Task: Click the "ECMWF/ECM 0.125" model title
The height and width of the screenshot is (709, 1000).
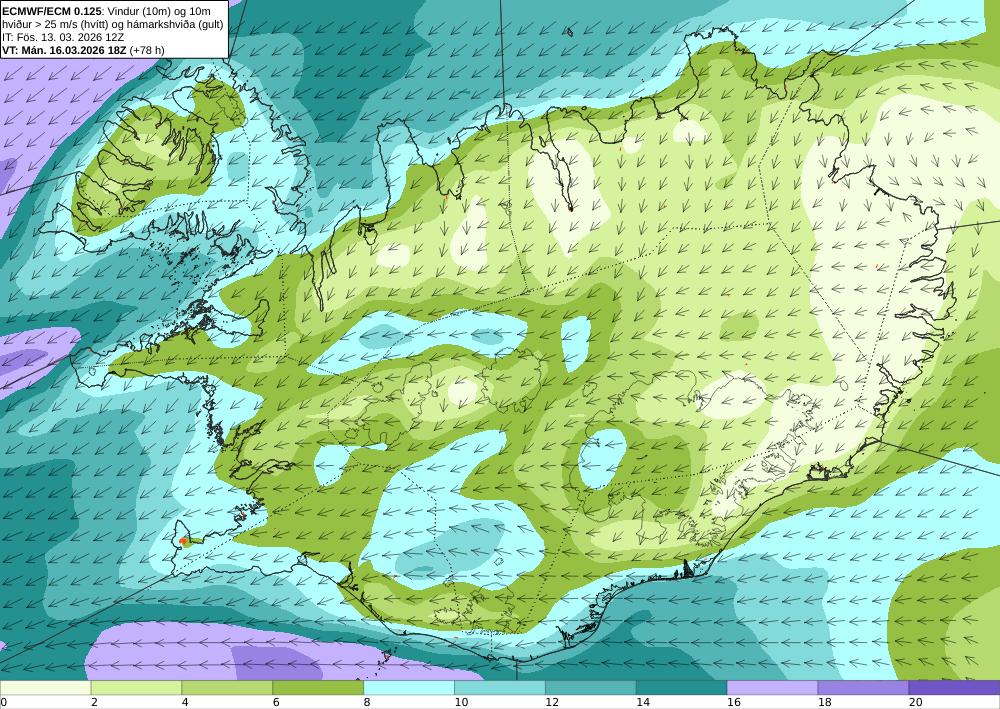Action: coord(52,11)
